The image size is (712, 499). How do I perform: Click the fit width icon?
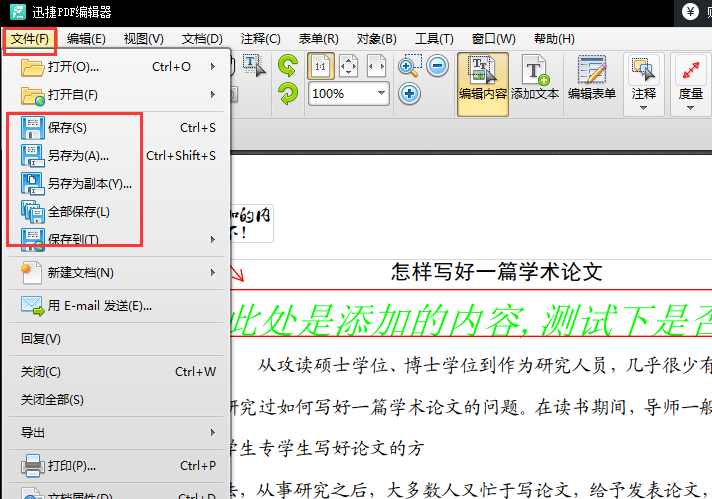376,66
